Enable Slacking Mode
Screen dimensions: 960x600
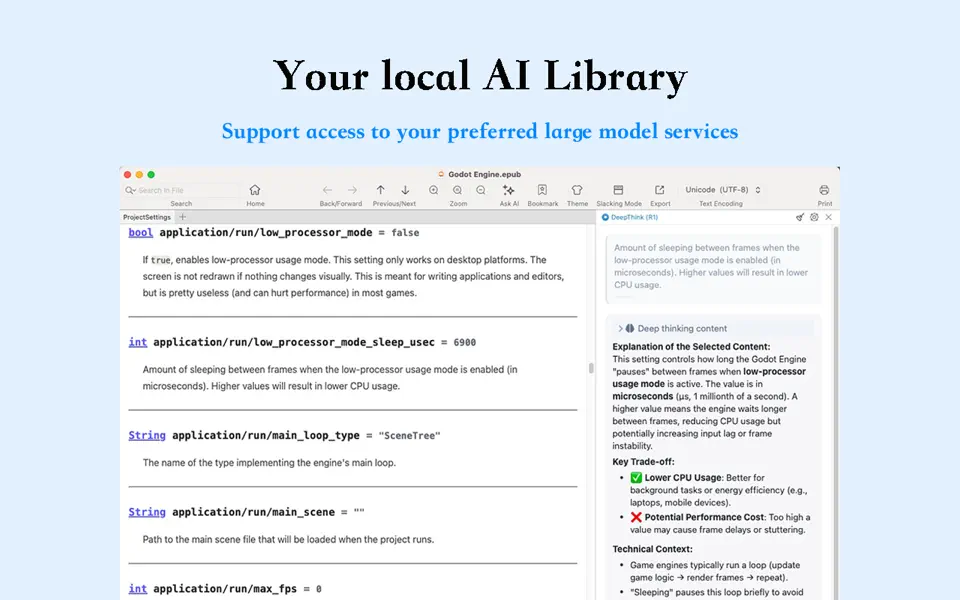pos(619,189)
